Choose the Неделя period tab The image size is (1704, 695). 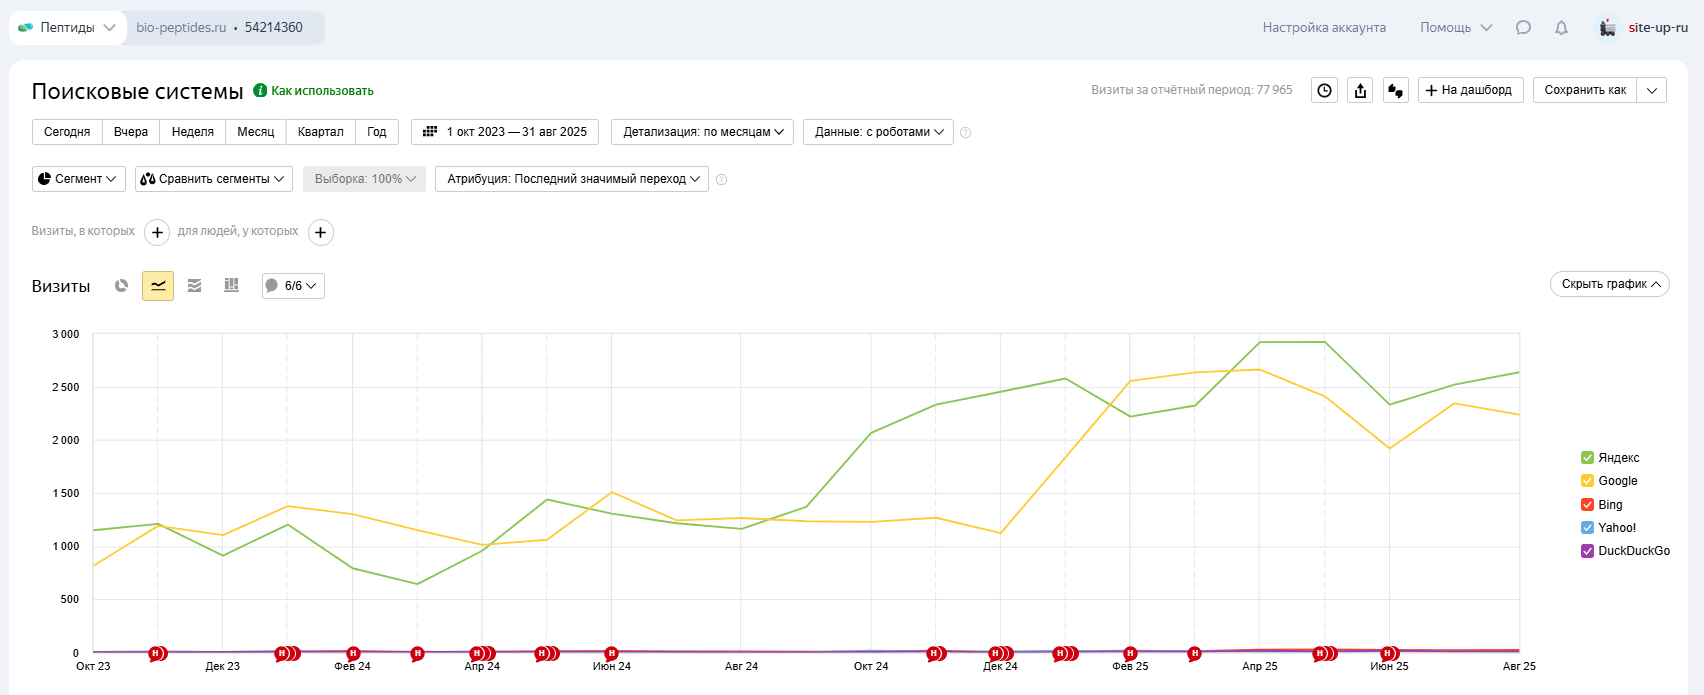click(x=192, y=132)
